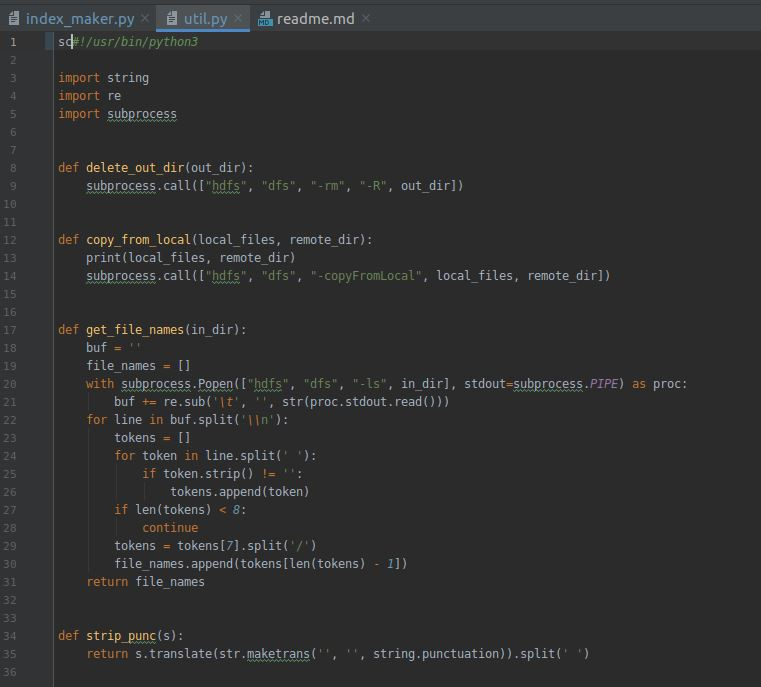Open the readme.md tab
The width and height of the screenshot is (761, 687).
tap(315, 19)
